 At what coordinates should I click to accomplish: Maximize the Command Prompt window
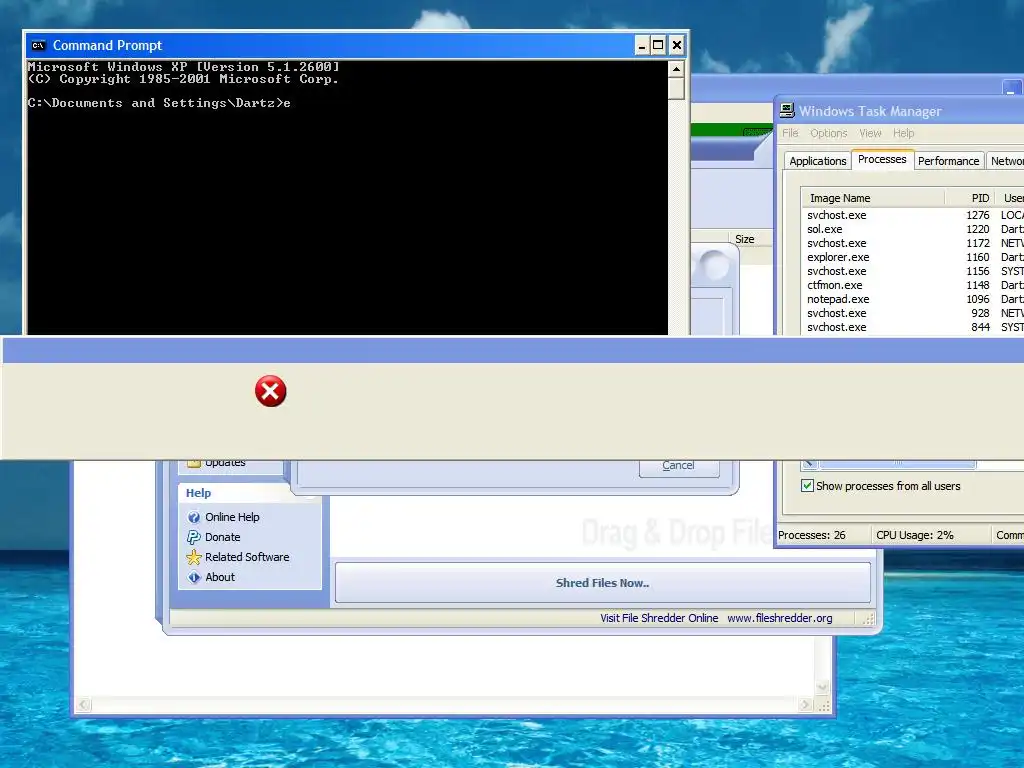click(x=658, y=45)
